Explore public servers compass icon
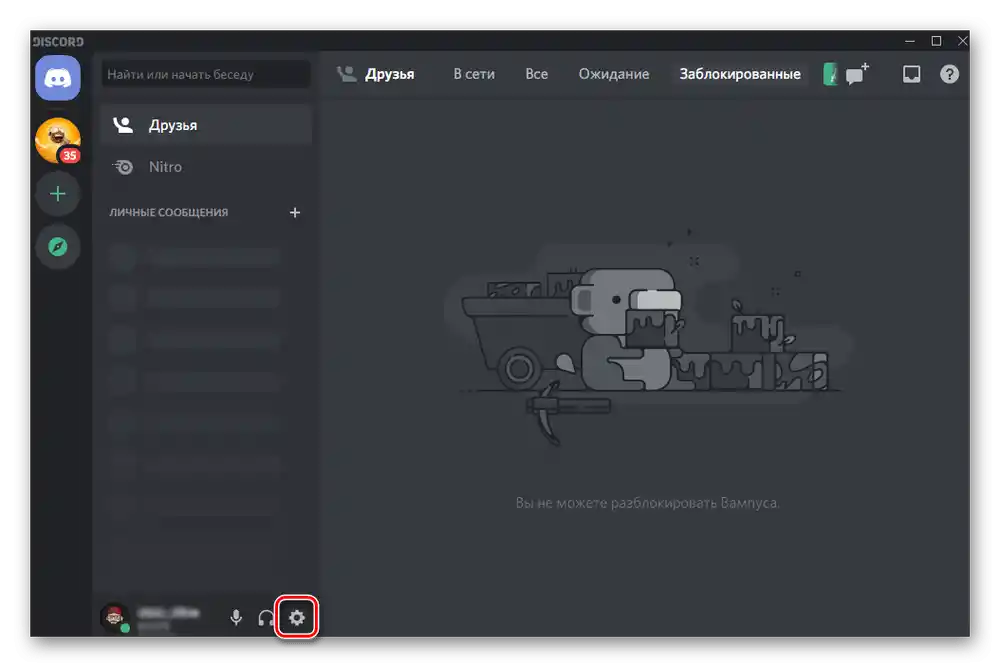1000x667 pixels. (x=58, y=246)
